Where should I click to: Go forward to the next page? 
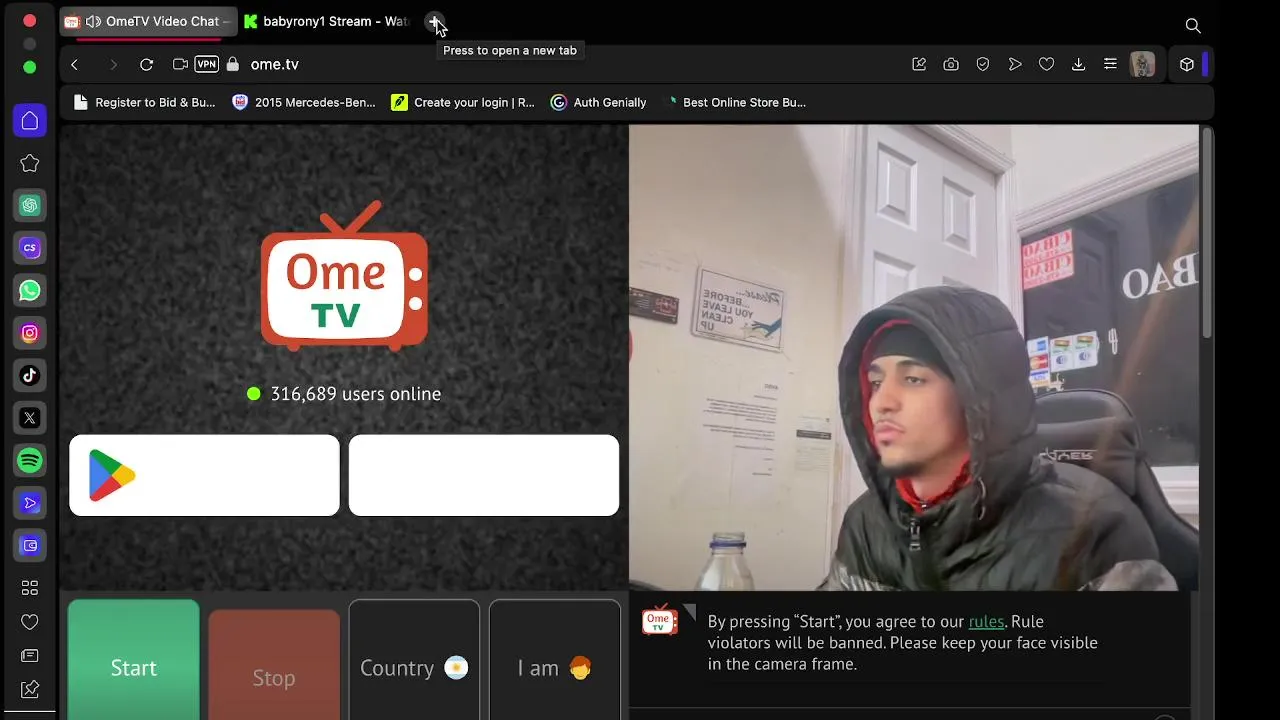click(x=112, y=64)
